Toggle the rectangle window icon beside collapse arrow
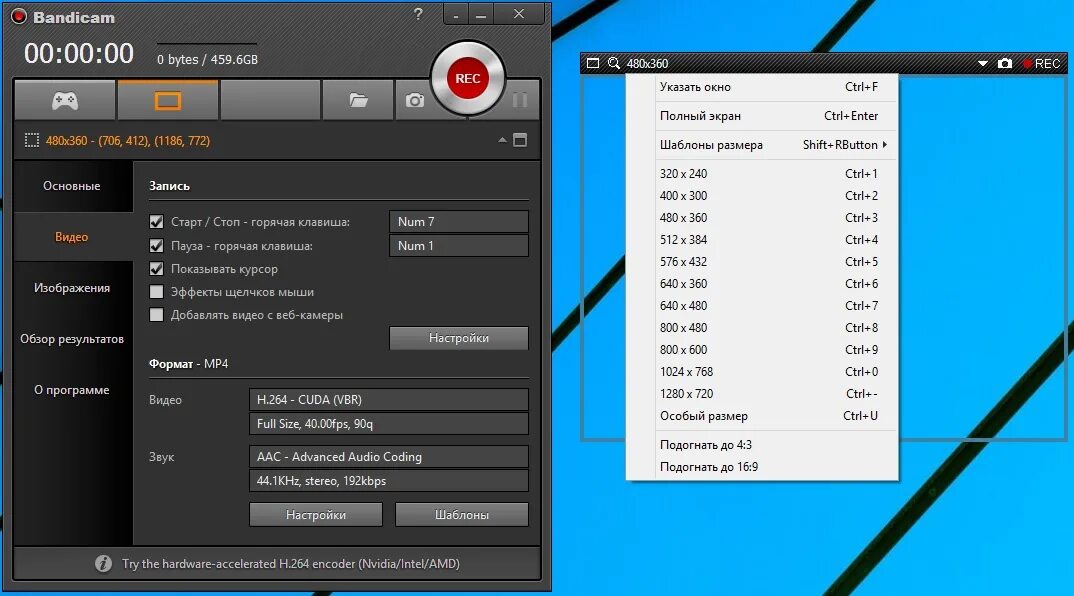Image resolution: width=1074 pixels, height=596 pixels. (x=520, y=140)
